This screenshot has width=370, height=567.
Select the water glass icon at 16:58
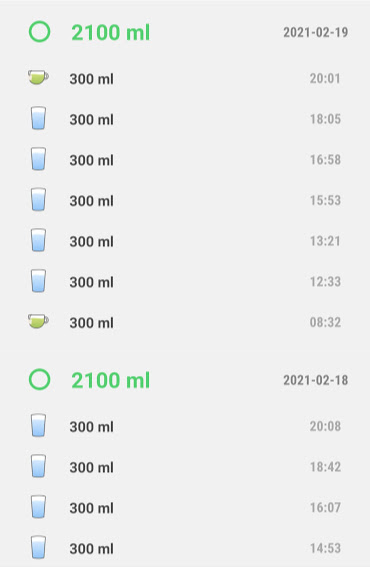click(38, 159)
